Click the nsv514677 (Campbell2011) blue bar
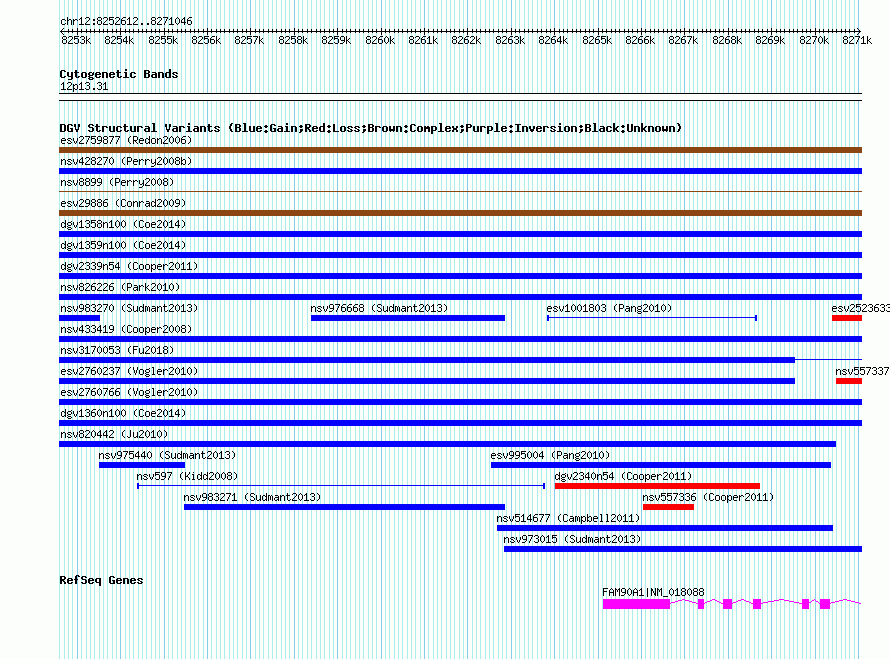 665,528
